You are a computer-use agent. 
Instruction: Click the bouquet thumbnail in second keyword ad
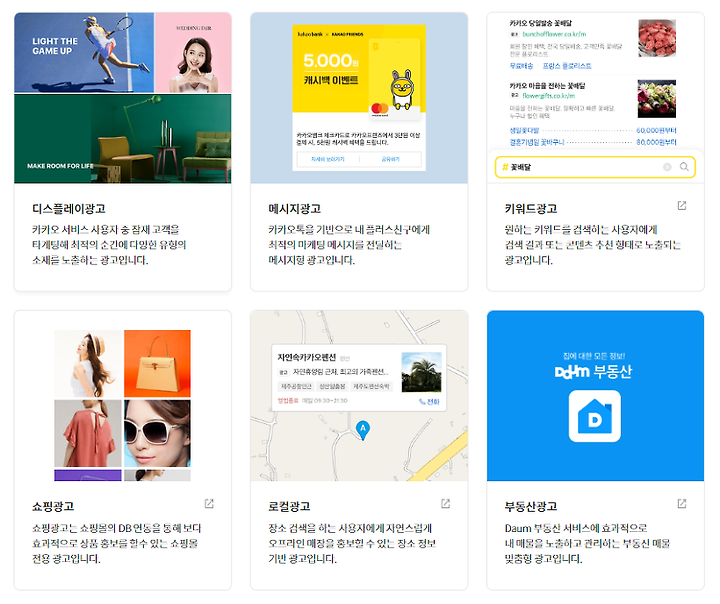pyautogui.click(x=657, y=99)
